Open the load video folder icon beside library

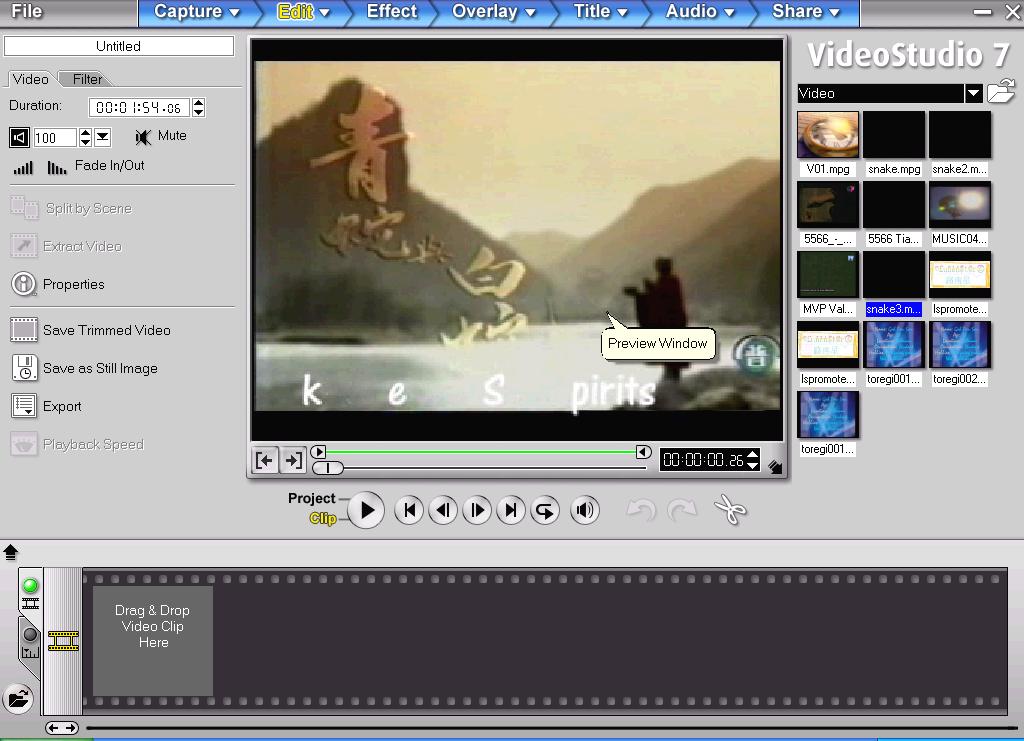click(1001, 93)
